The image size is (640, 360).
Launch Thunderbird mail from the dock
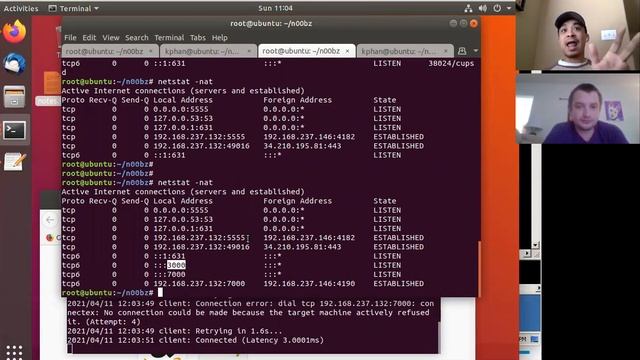(x=15, y=64)
